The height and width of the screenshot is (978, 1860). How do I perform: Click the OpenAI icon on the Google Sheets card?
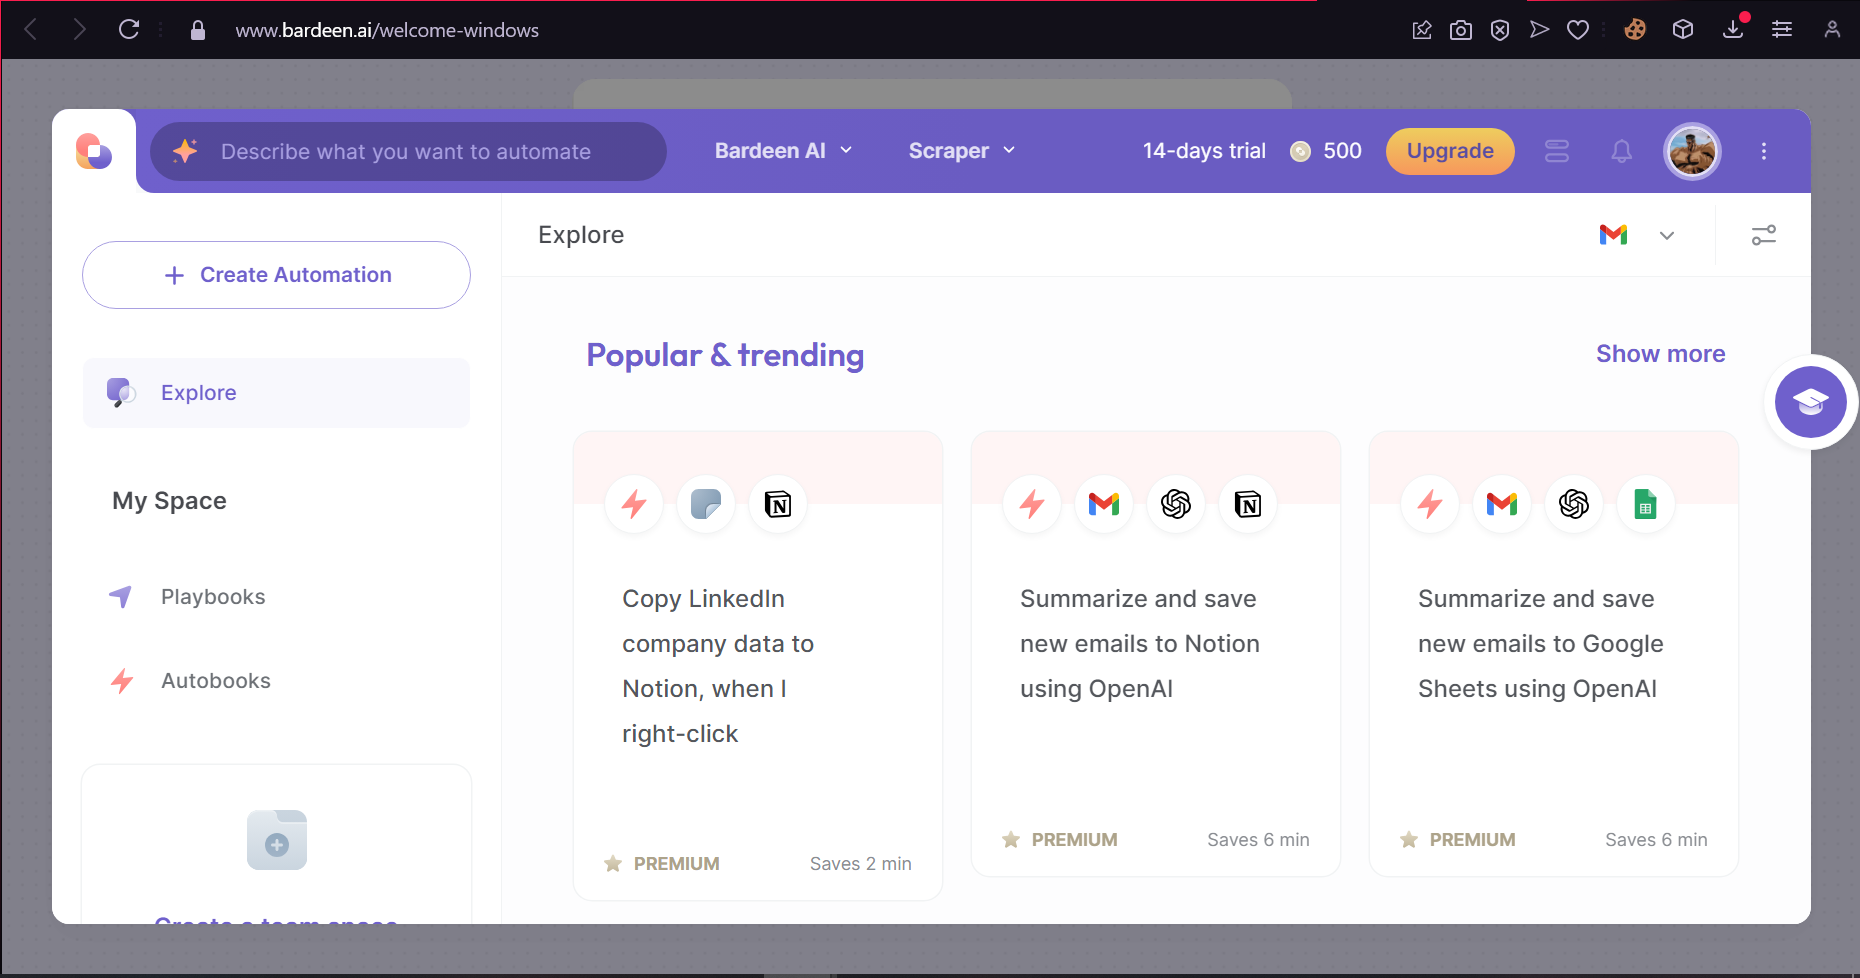tap(1574, 504)
